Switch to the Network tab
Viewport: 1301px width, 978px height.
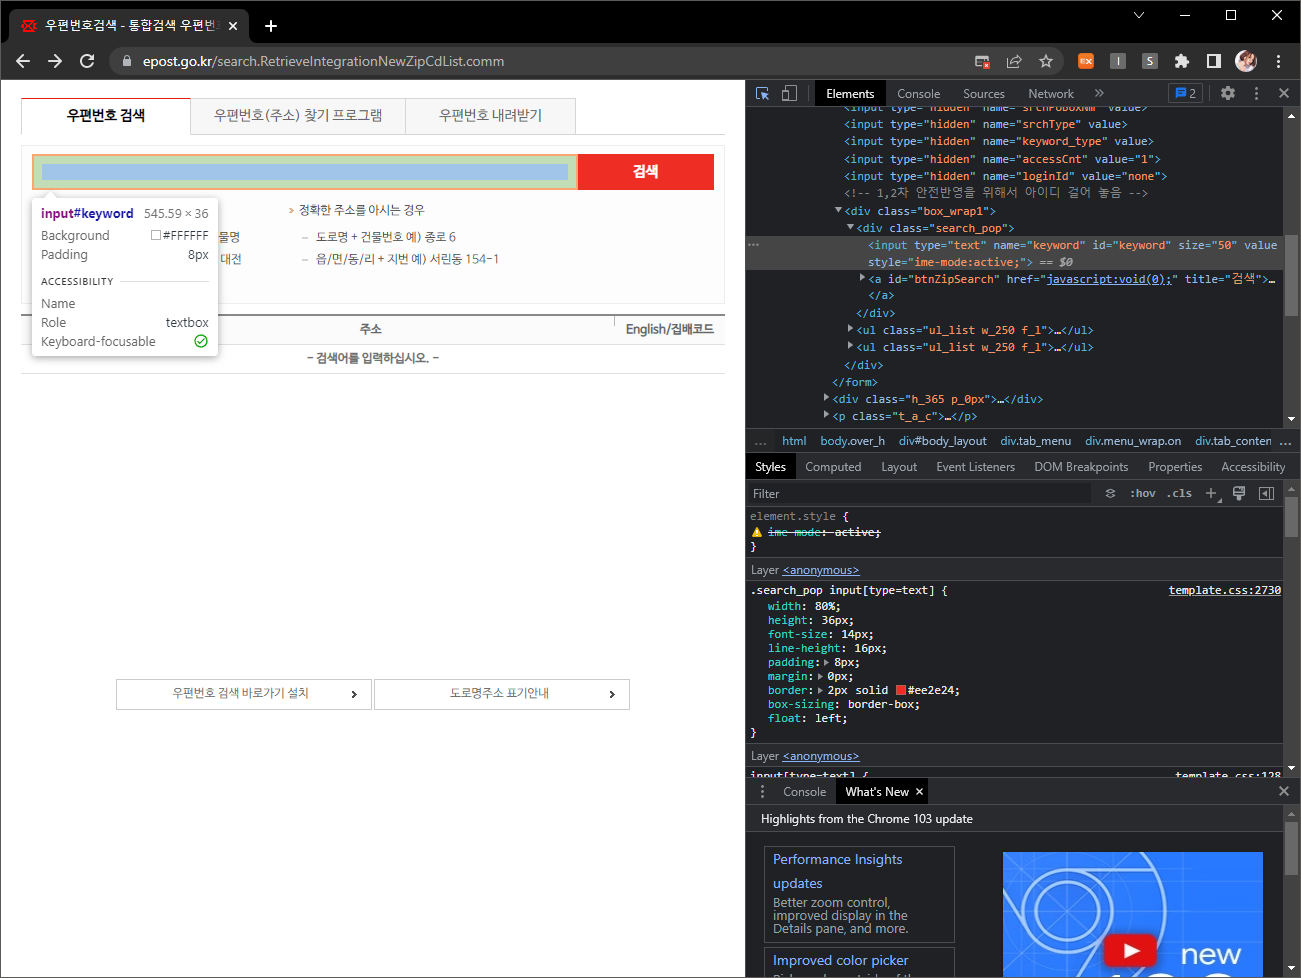tap(1051, 93)
